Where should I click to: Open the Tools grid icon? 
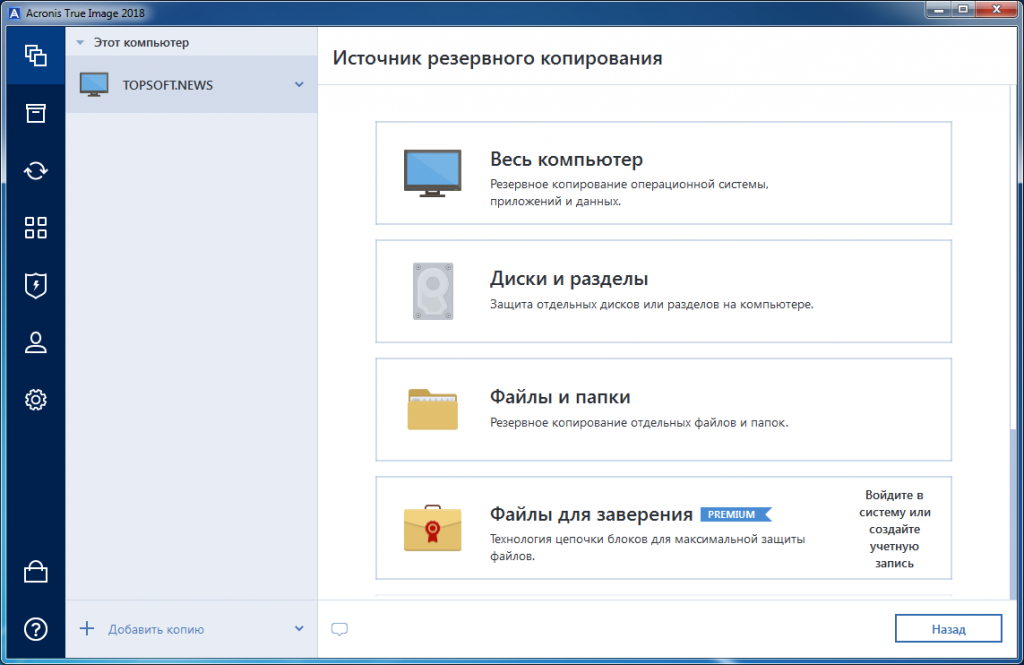(36, 228)
